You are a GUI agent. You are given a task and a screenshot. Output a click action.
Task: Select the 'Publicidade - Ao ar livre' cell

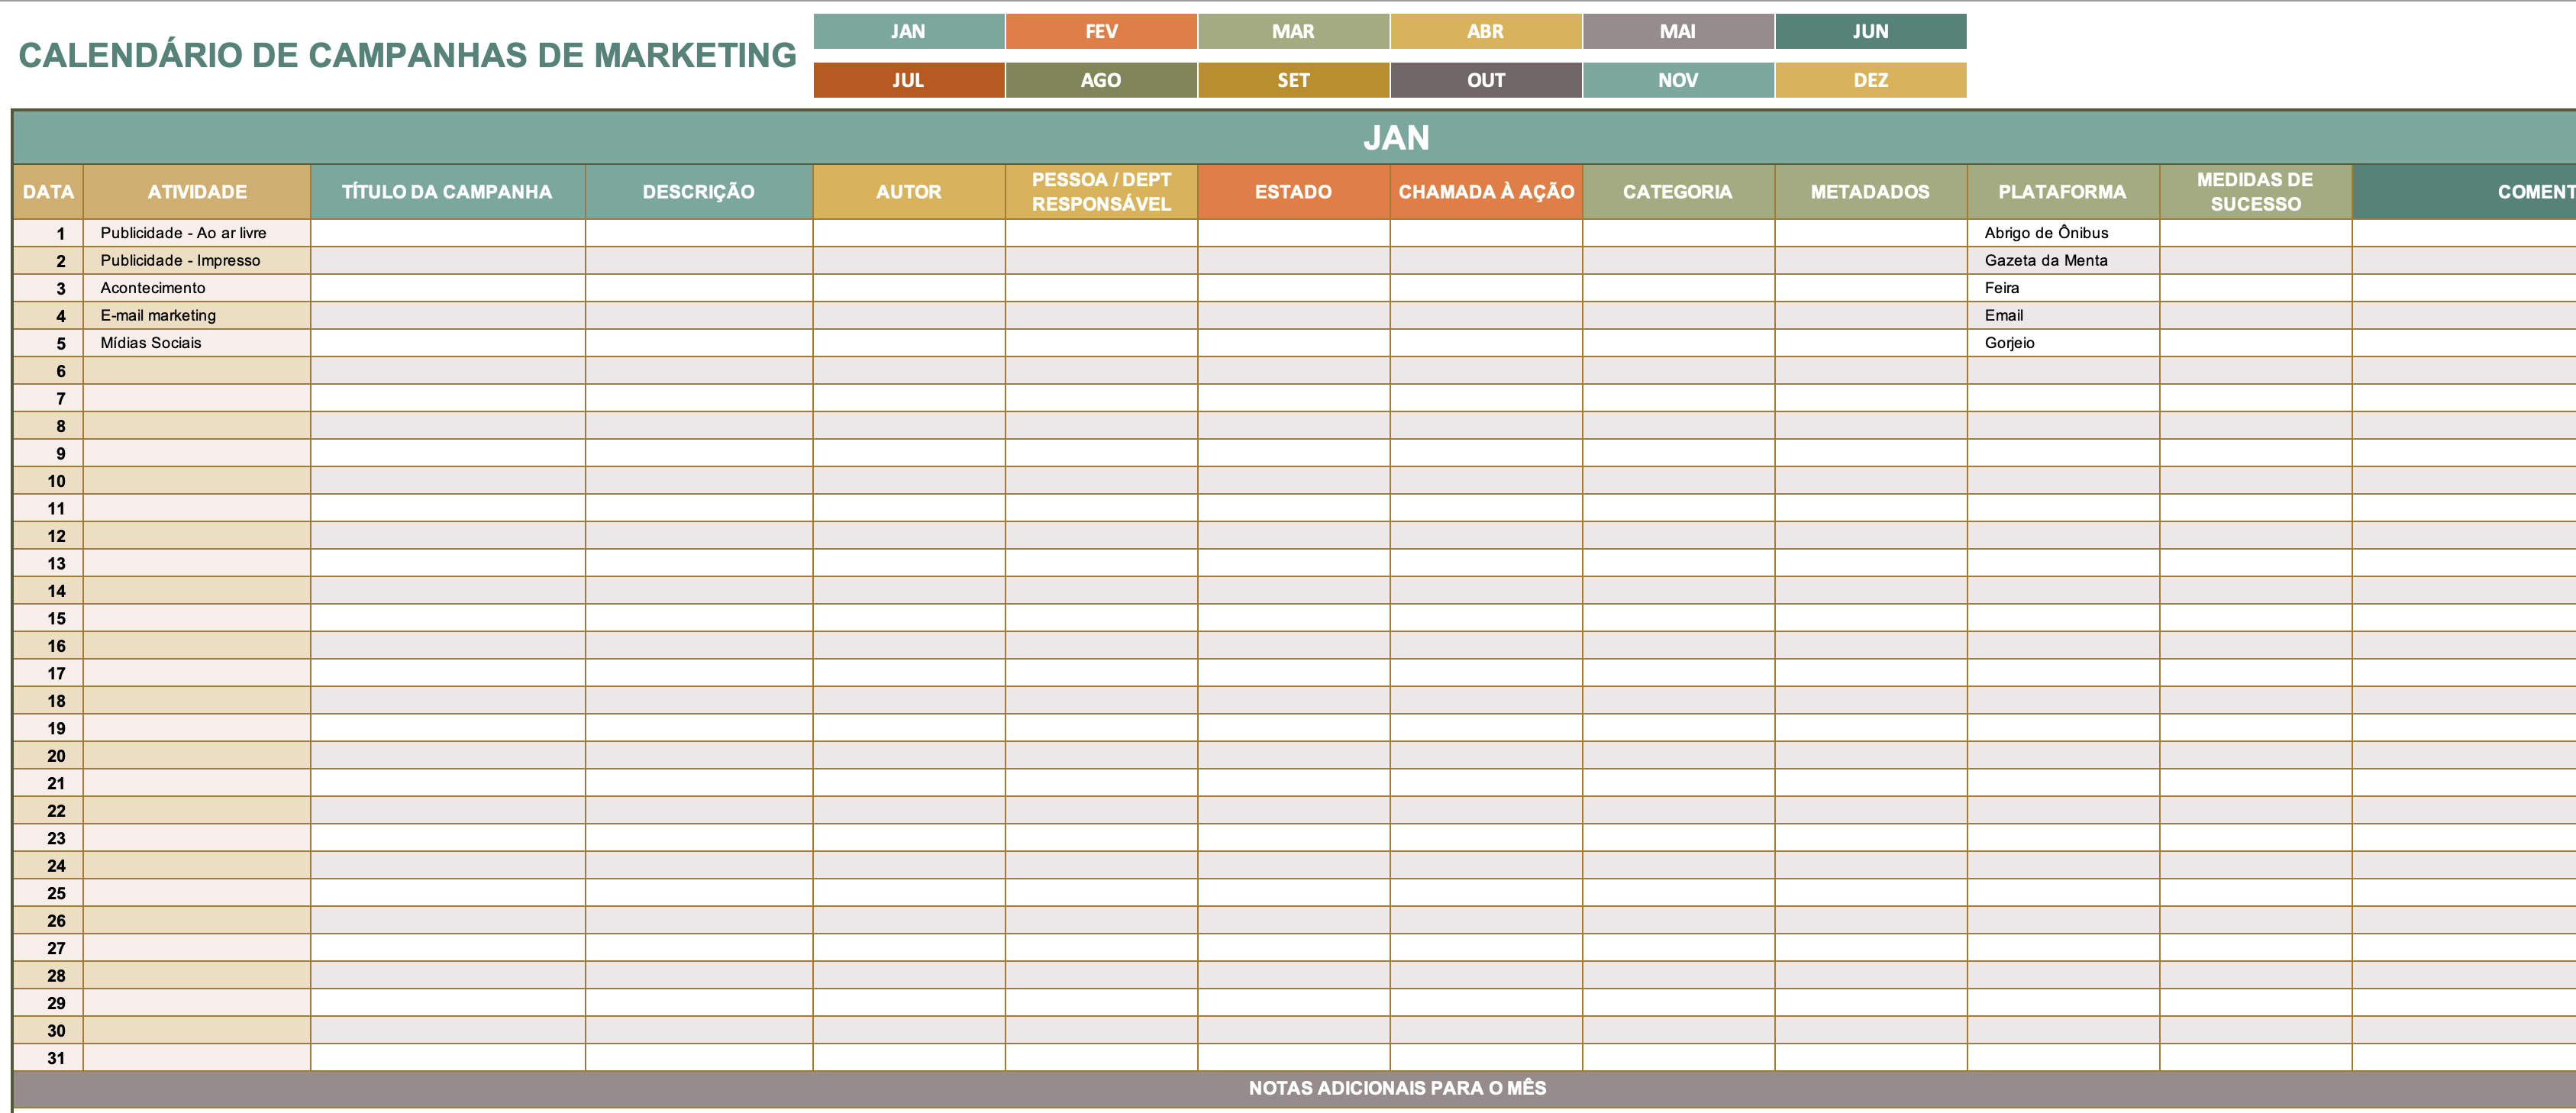(197, 233)
